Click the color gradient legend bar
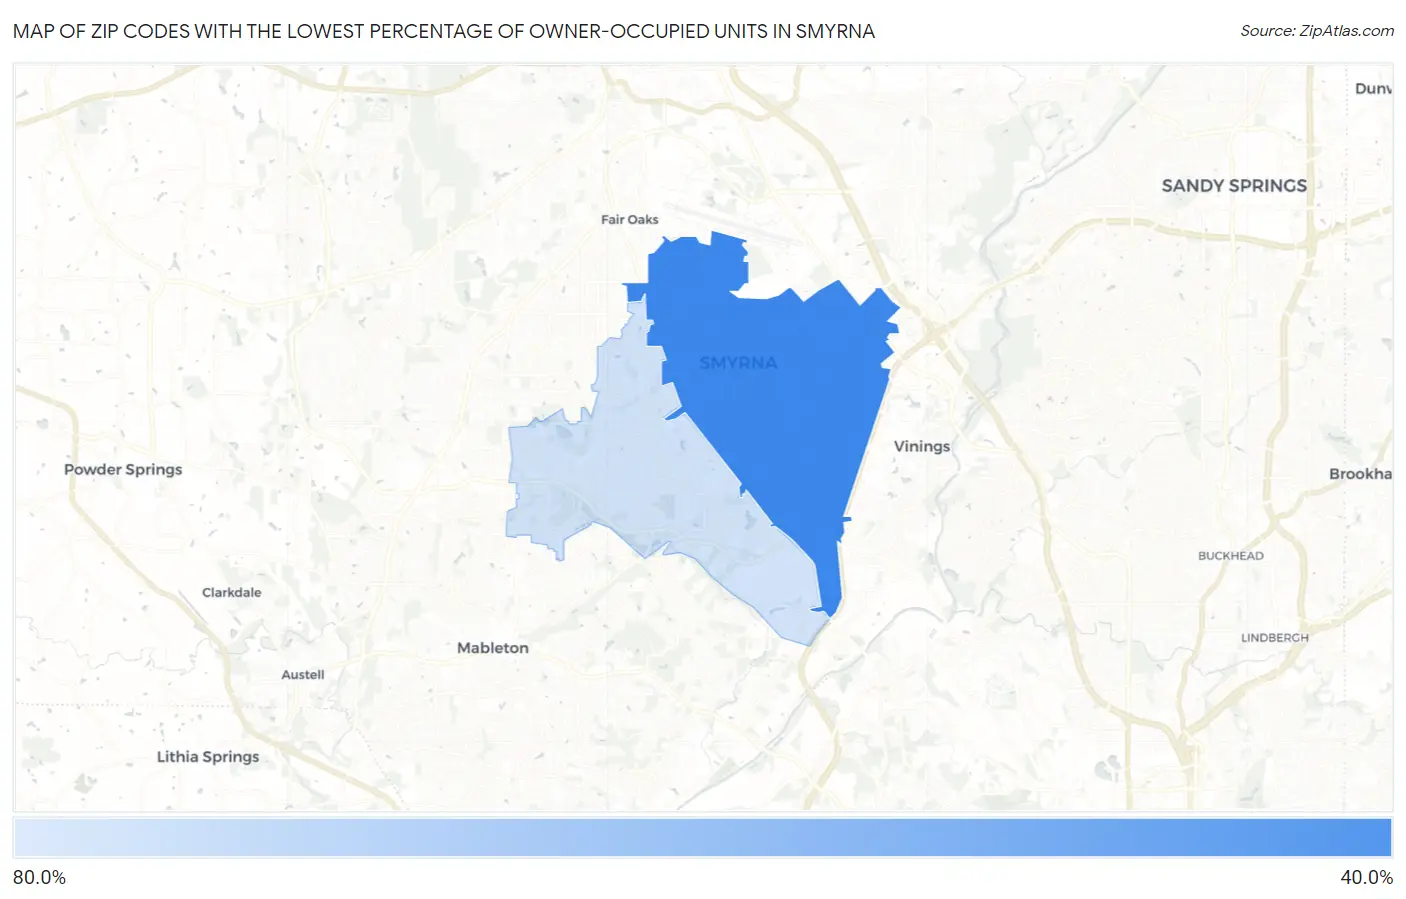The image size is (1406, 899). pyautogui.click(x=702, y=838)
